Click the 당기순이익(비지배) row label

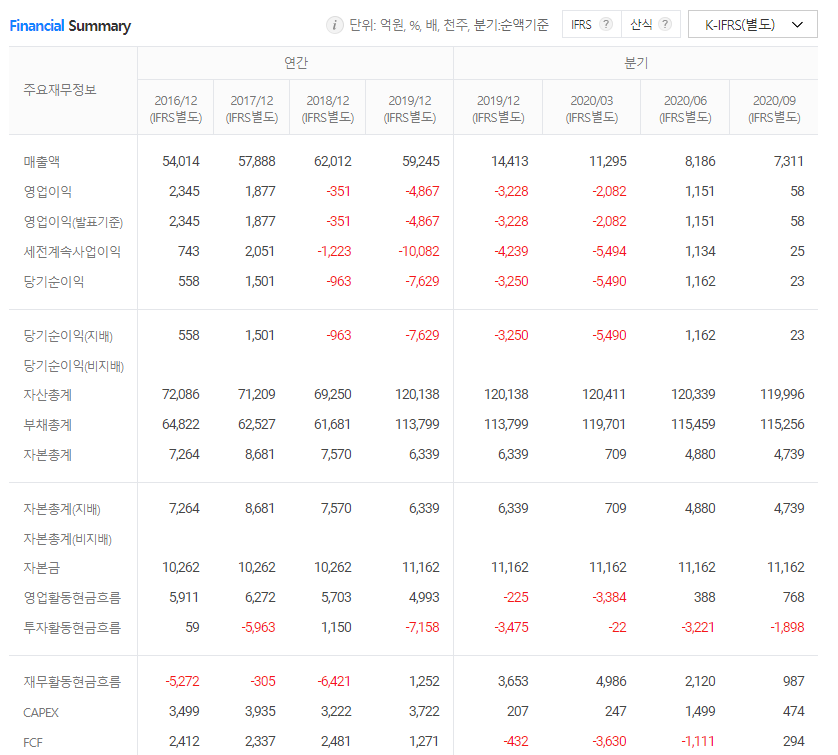tap(74, 365)
